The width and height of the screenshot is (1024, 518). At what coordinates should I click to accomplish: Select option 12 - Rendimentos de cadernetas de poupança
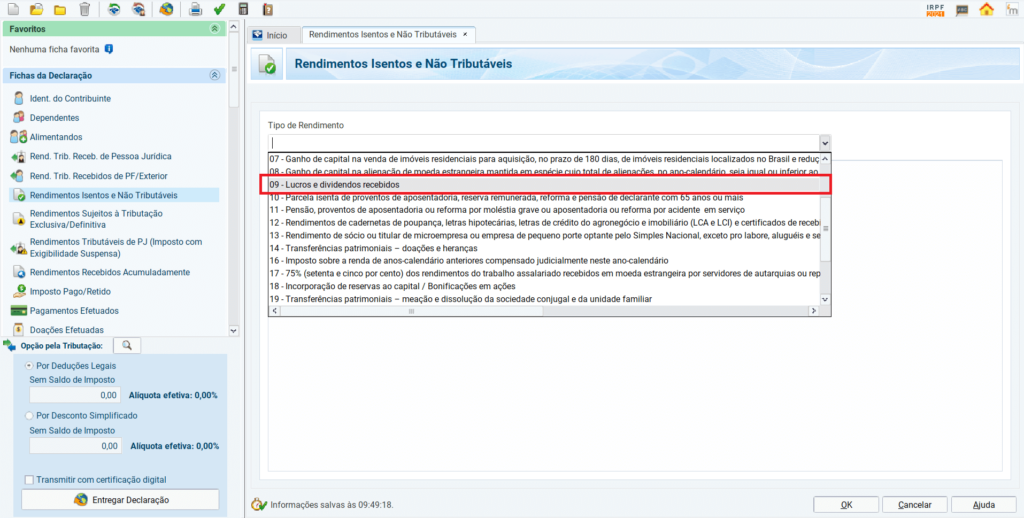click(x=543, y=223)
